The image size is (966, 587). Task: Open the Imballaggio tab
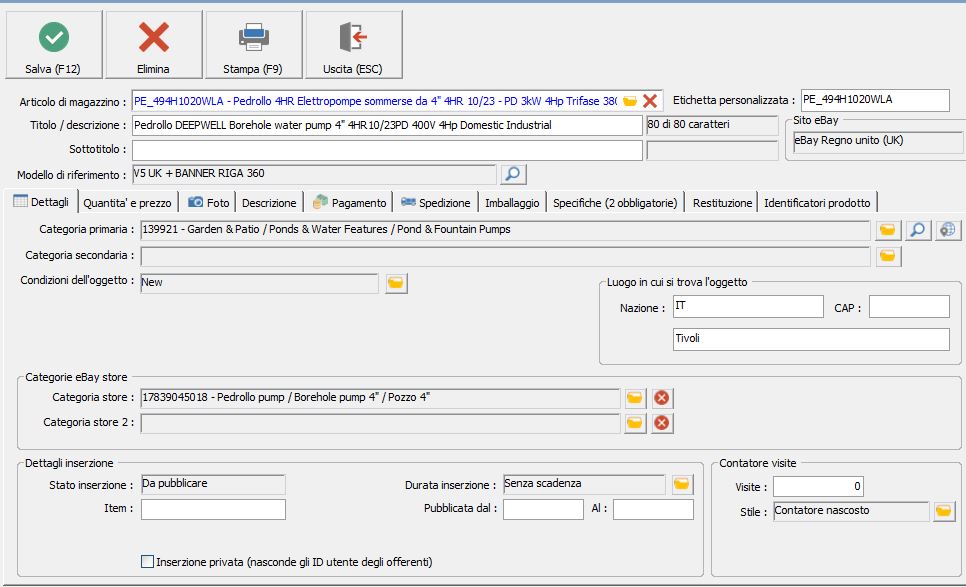pos(512,203)
